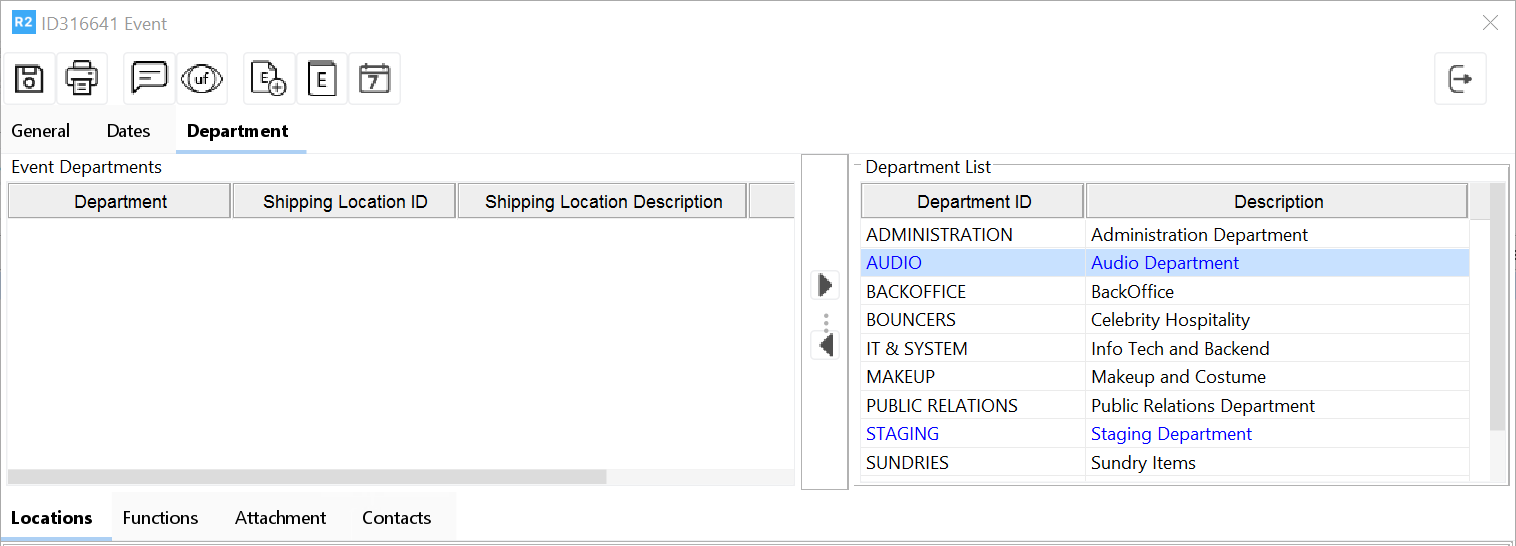Click the Department List vertical scrollbar
The height and width of the screenshot is (546, 1516).
[x=1497, y=310]
